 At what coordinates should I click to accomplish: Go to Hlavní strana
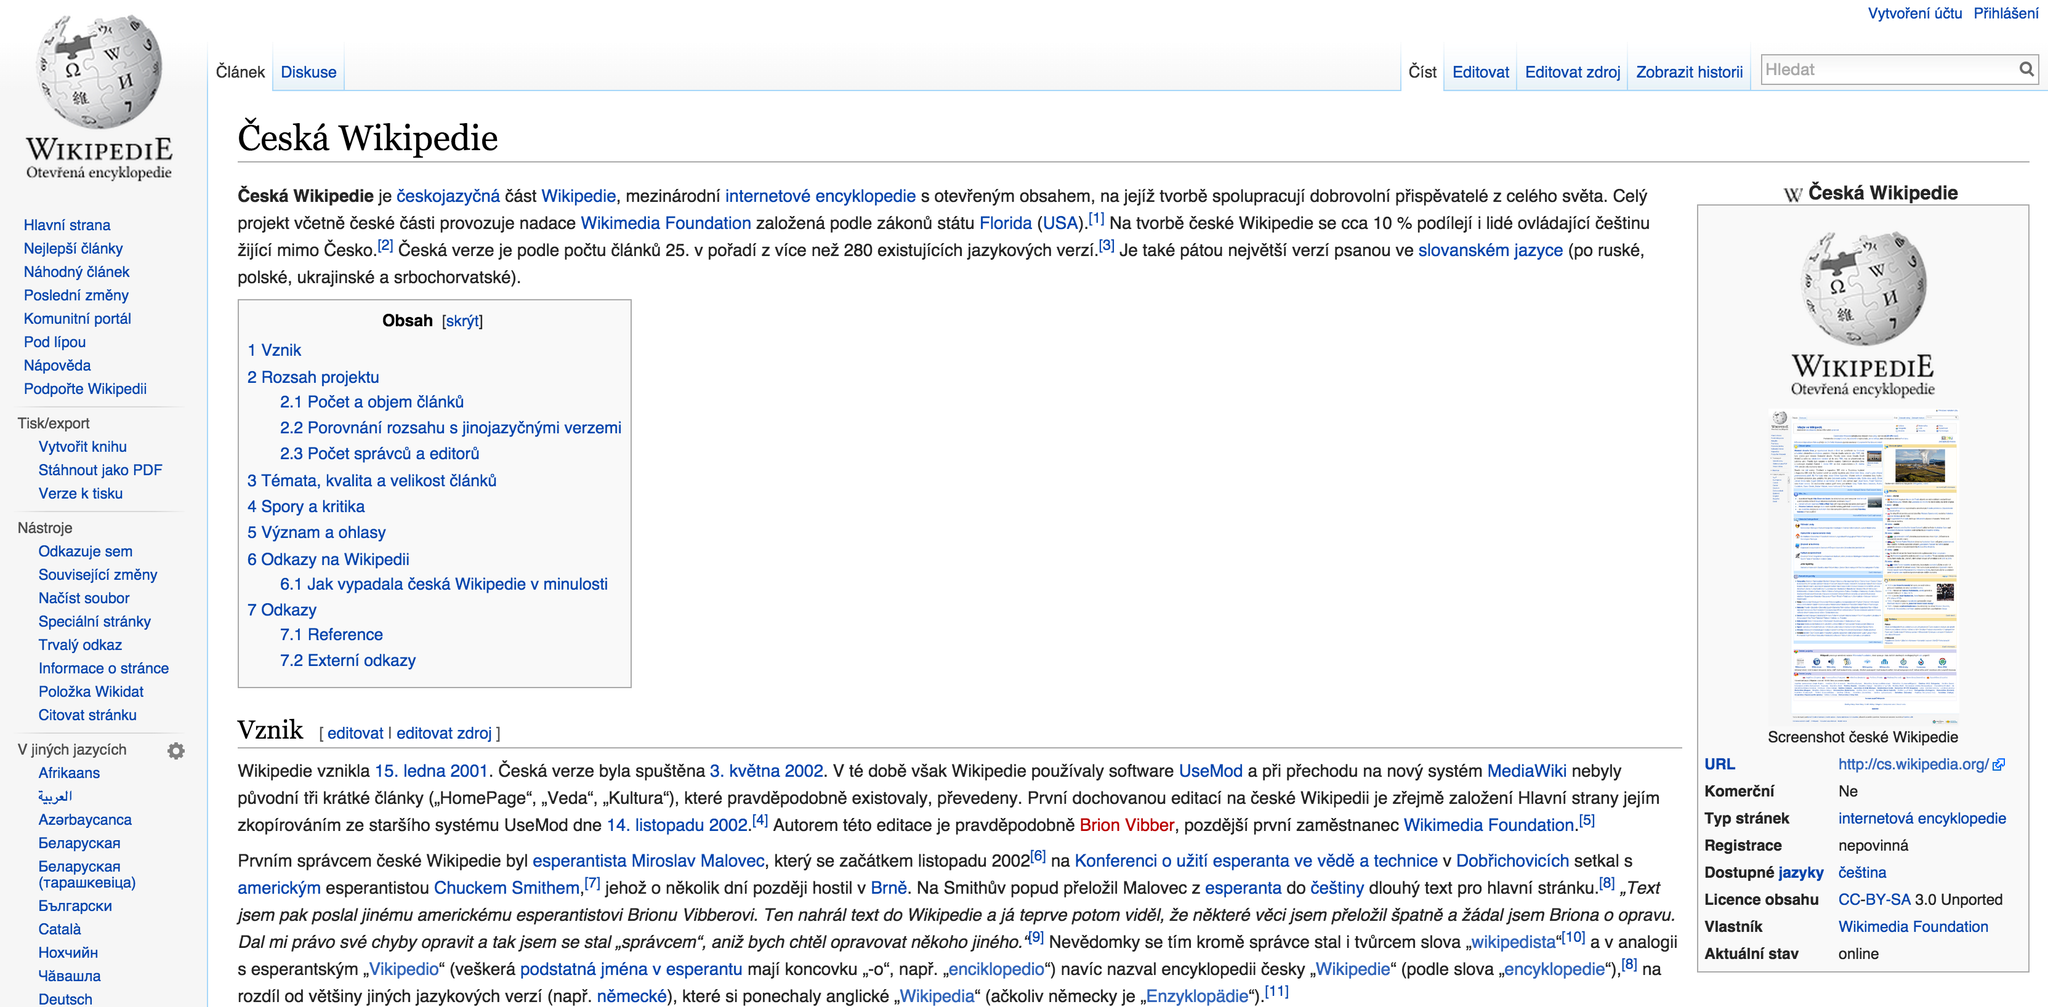coord(67,225)
